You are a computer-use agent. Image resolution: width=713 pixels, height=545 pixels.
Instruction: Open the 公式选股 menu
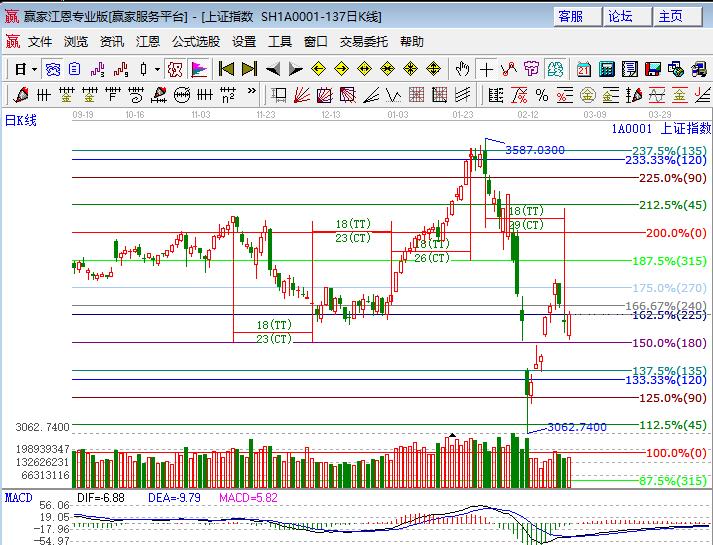[x=196, y=42]
